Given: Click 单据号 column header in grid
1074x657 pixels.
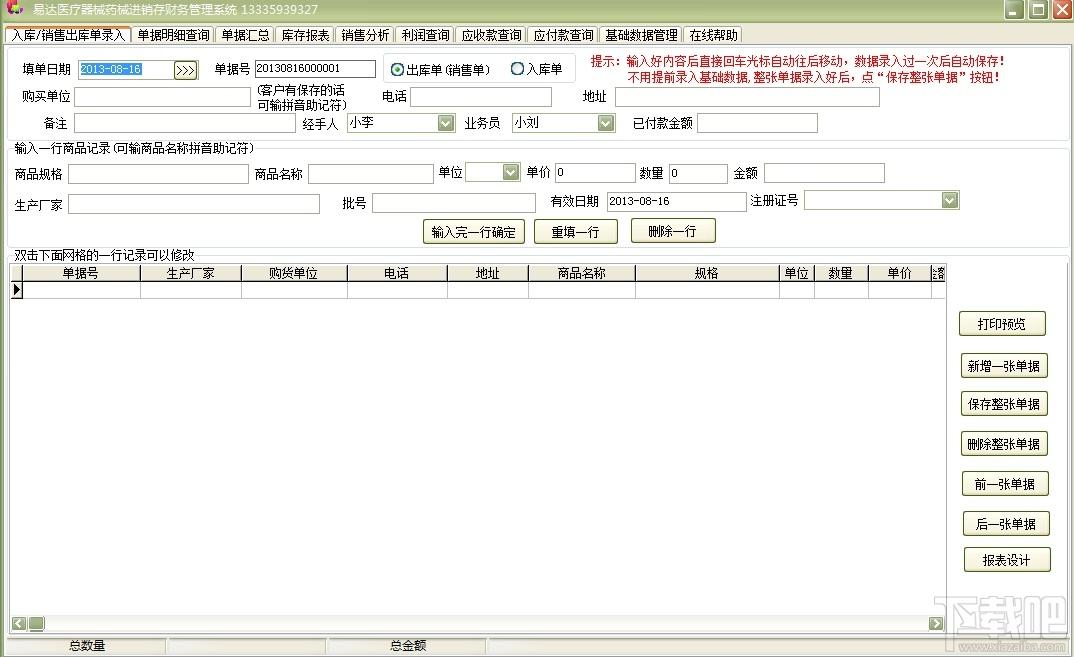Looking at the screenshot, I should (x=81, y=273).
